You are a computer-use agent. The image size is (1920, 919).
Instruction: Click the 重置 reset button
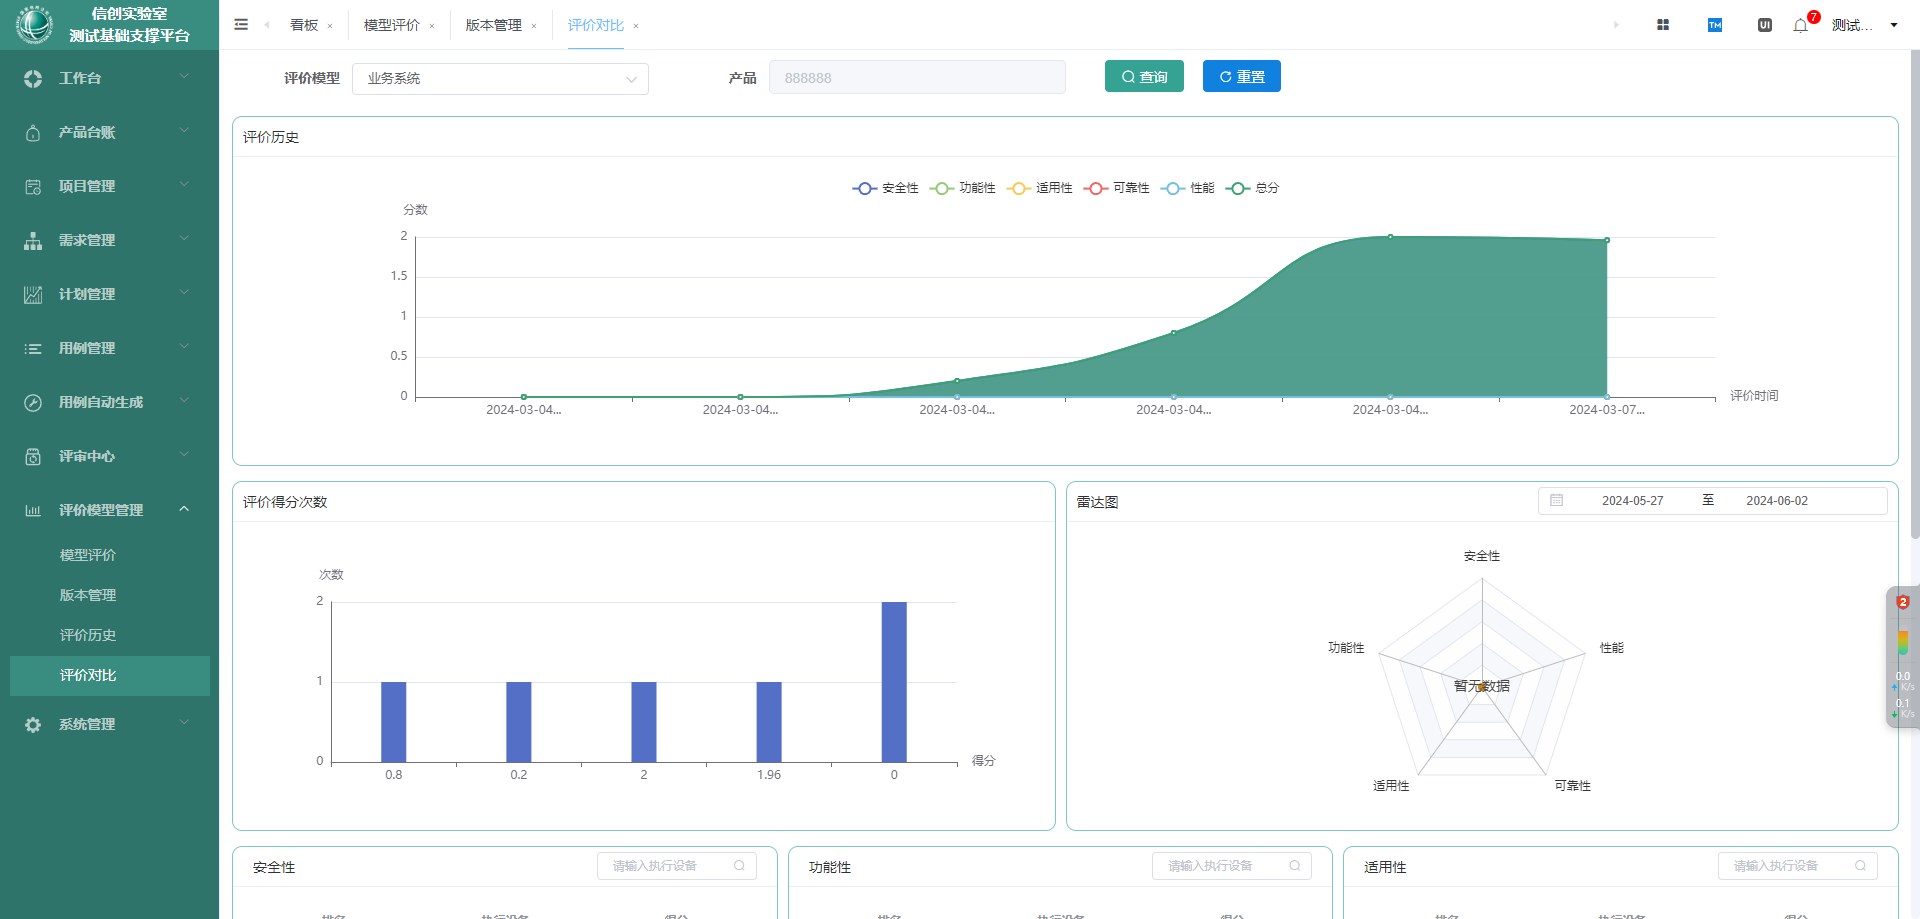point(1242,77)
